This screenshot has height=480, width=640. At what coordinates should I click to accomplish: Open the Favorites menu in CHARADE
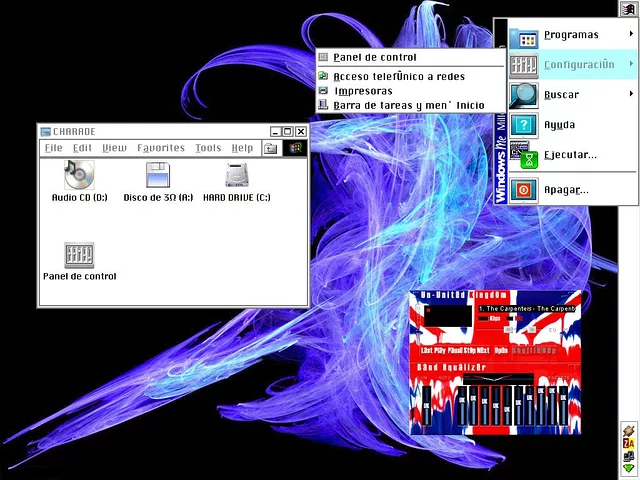161,148
